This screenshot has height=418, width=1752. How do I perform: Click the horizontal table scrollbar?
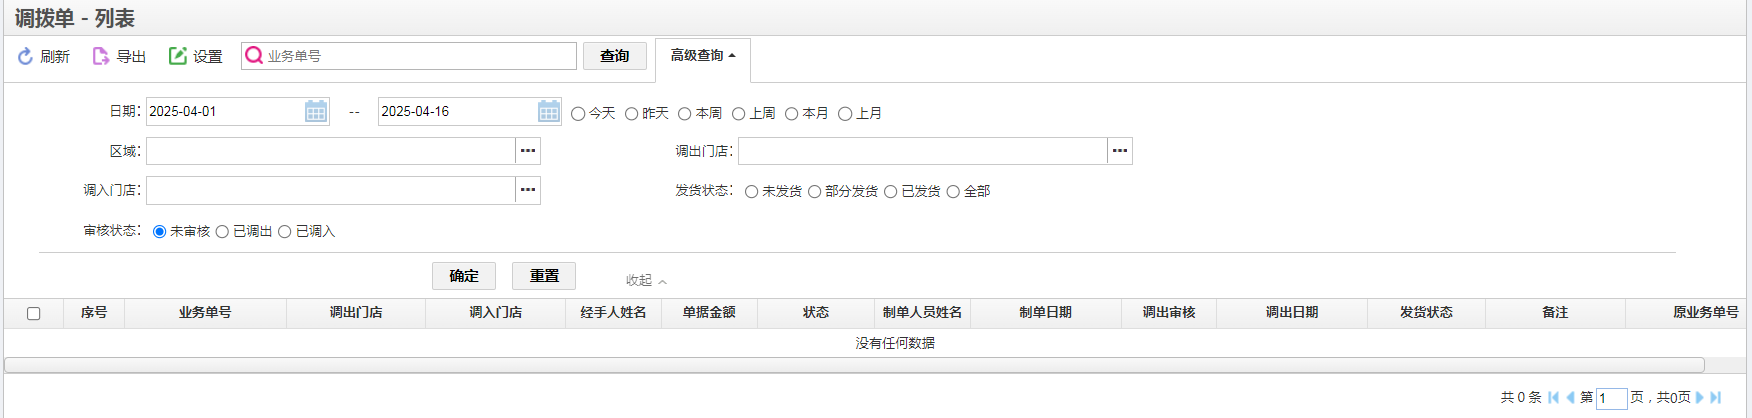(854, 365)
